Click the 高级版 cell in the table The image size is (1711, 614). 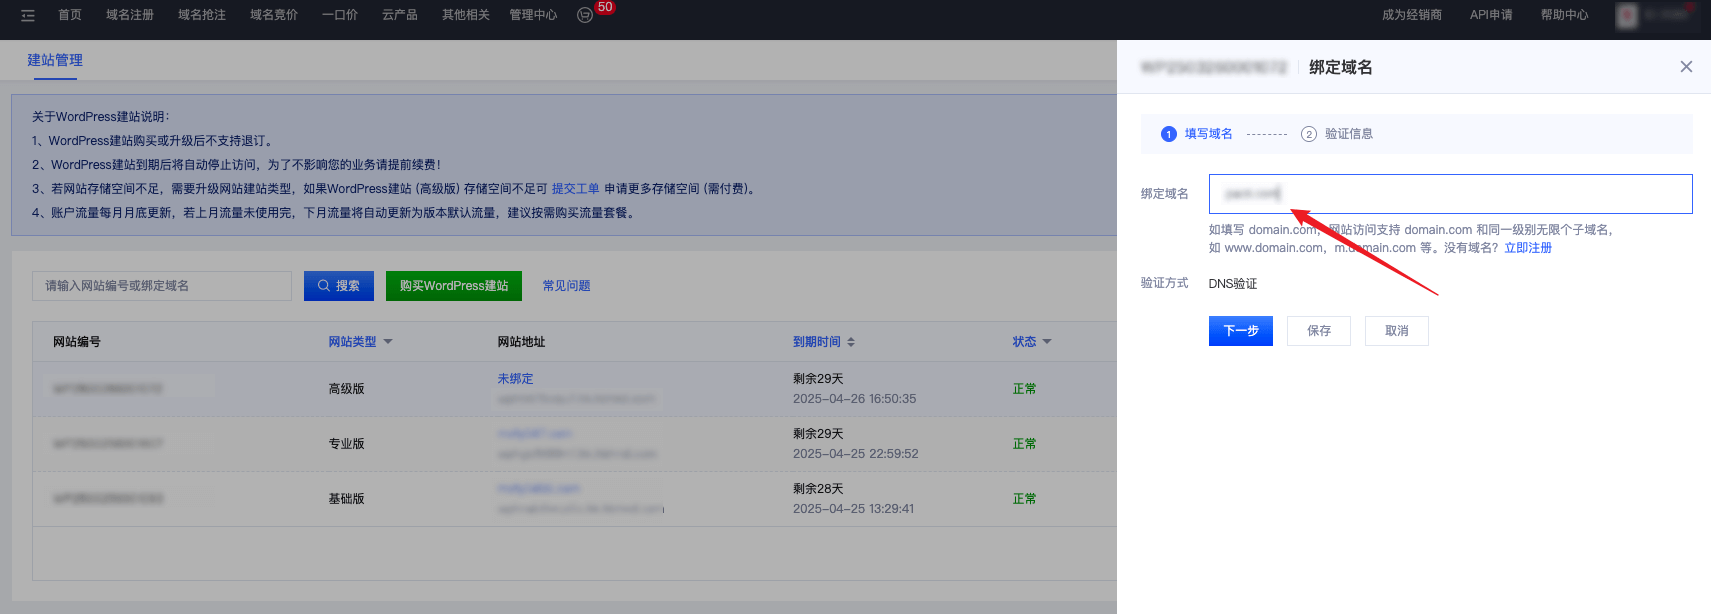tap(347, 389)
